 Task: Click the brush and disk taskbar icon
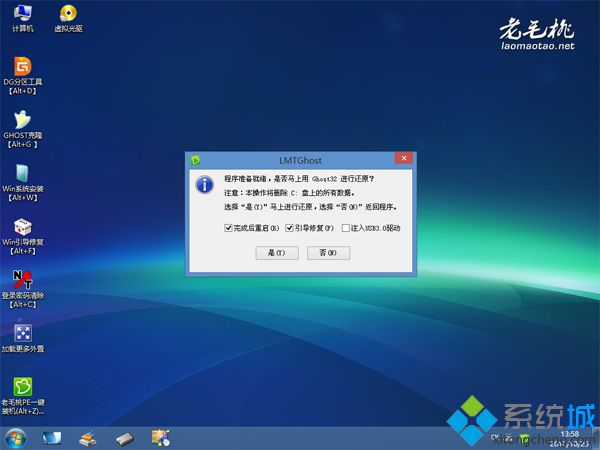(88, 439)
